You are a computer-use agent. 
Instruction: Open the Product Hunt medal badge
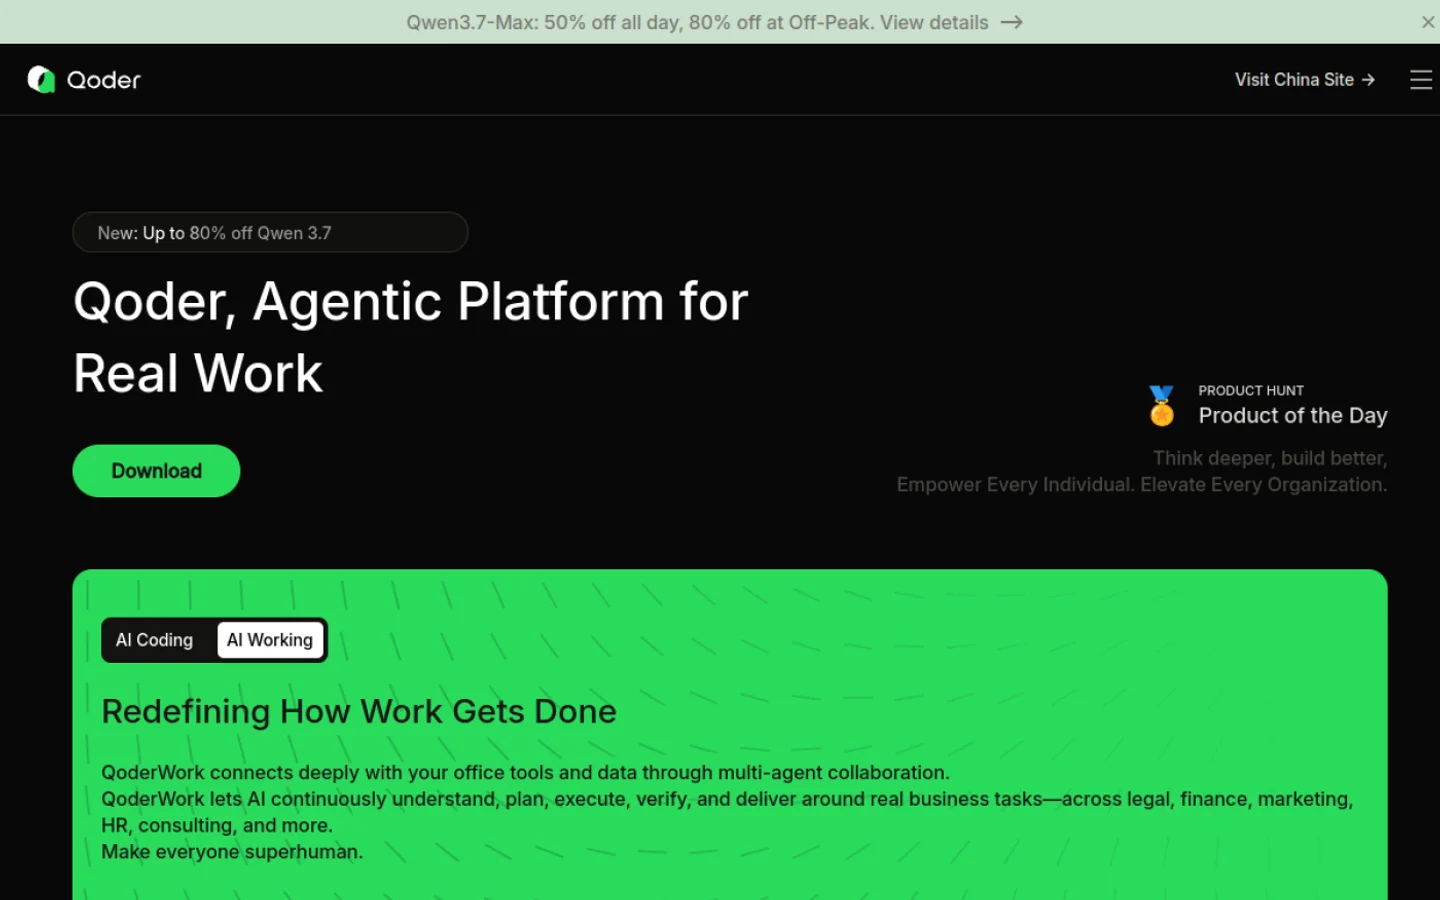(1162, 406)
